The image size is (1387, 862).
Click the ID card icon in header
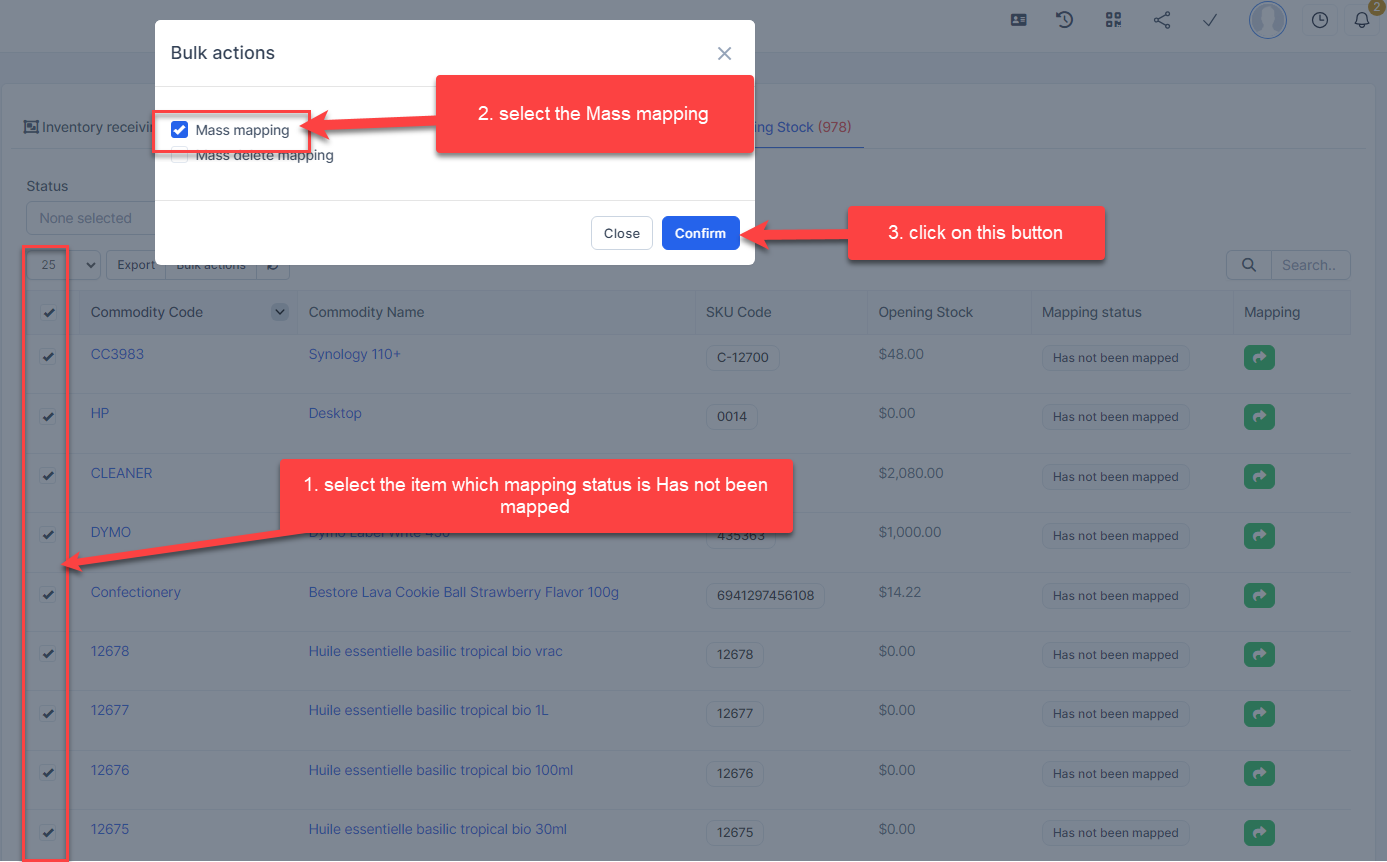(1019, 20)
